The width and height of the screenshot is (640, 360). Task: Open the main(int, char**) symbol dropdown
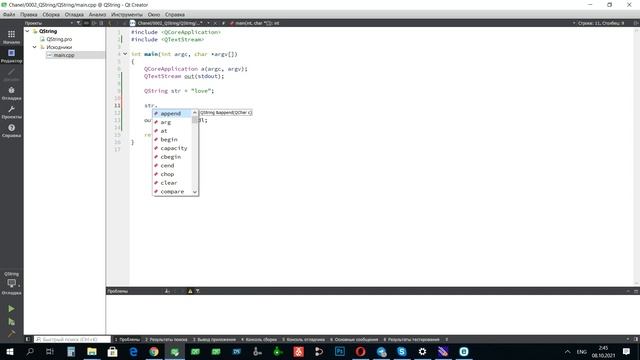click(257, 23)
